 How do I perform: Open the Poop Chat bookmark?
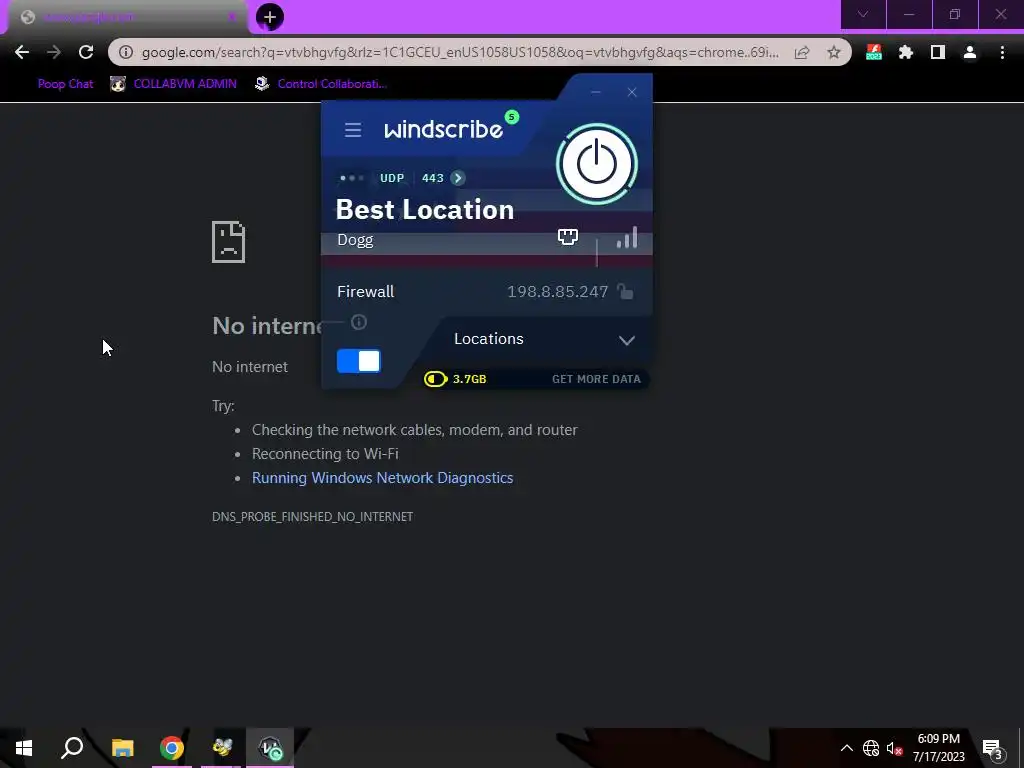pyautogui.click(x=65, y=84)
